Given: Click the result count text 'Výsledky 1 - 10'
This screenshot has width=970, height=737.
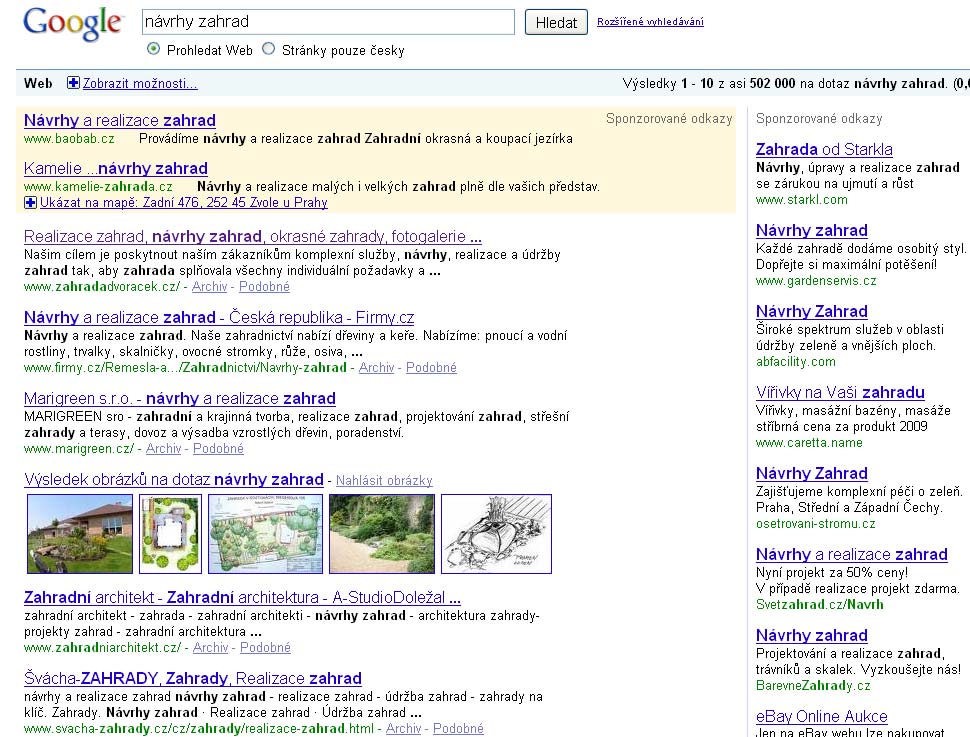Looking at the screenshot, I should tap(668, 84).
